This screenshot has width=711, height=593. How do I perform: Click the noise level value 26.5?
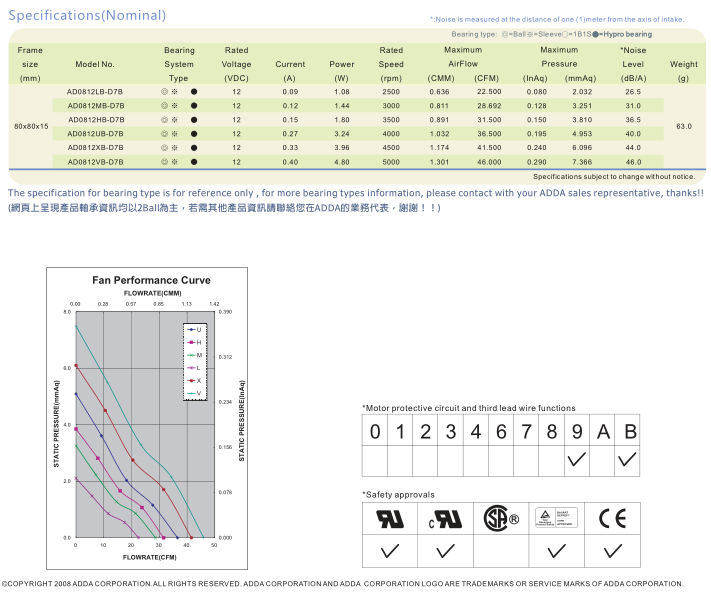coord(633,92)
